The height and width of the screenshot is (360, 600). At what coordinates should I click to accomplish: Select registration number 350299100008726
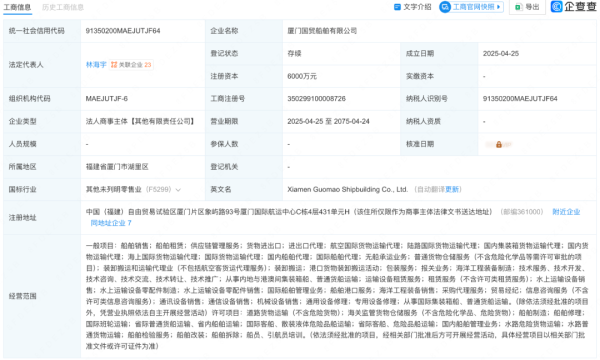point(316,99)
